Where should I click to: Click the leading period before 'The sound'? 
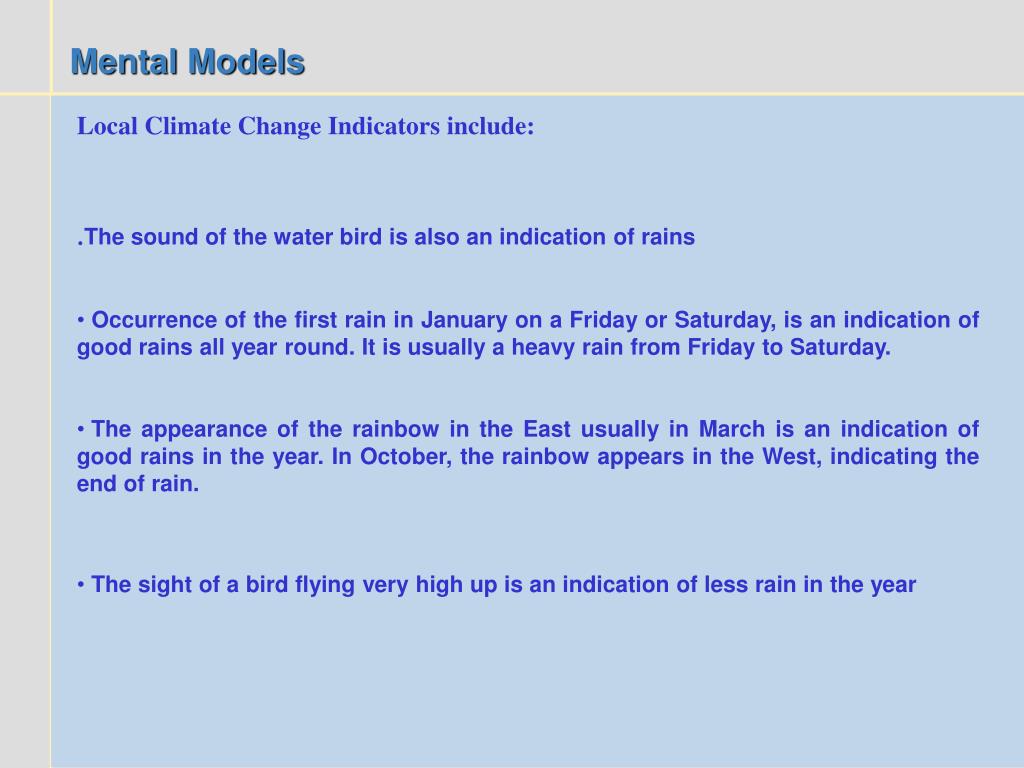tap(80, 244)
